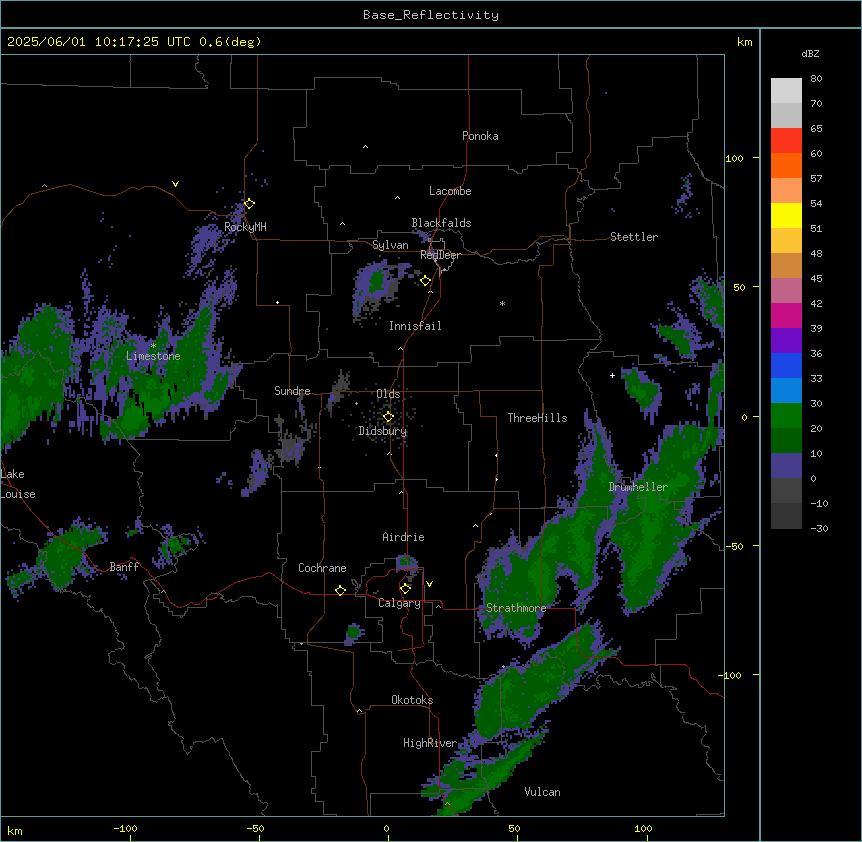862x842 pixels.
Task: Click the Blackfalds city label
Action: pos(441,223)
